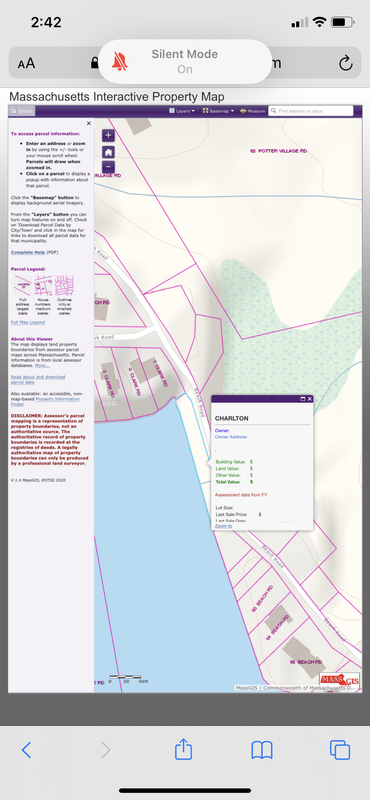Focus the Find address or place search box
Image resolution: width=370 pixels, height=800 pixels.
coord(311,111)
